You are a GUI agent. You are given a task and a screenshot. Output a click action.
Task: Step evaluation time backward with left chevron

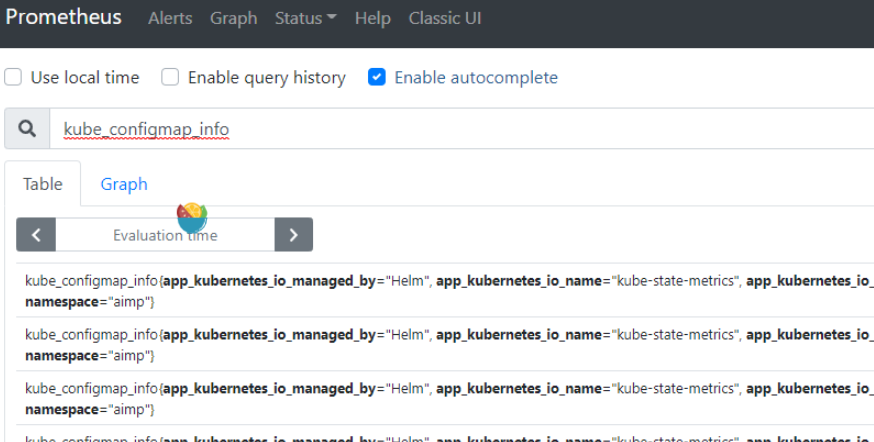(36, 235)
